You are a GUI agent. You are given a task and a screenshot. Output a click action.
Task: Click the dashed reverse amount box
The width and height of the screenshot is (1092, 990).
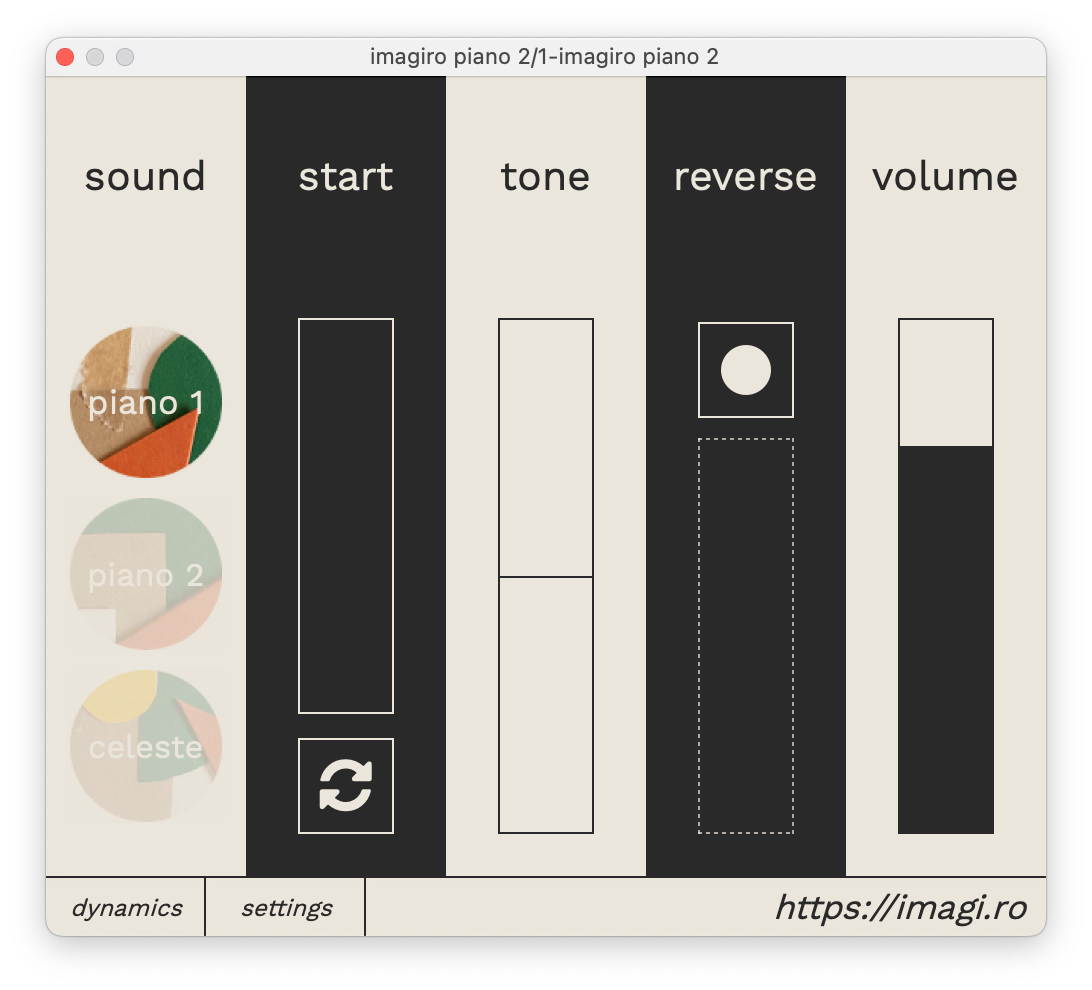(x=746, y=635)
